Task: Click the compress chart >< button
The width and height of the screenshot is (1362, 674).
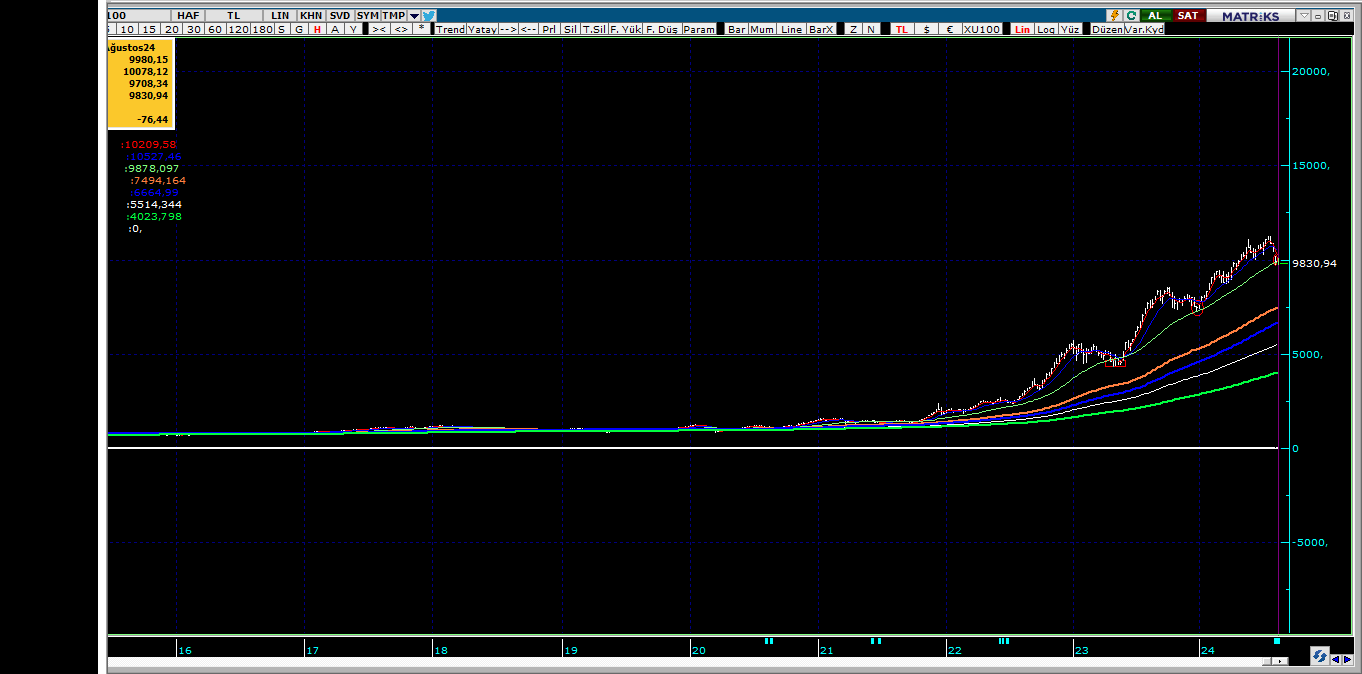Action: pos(379,29)
